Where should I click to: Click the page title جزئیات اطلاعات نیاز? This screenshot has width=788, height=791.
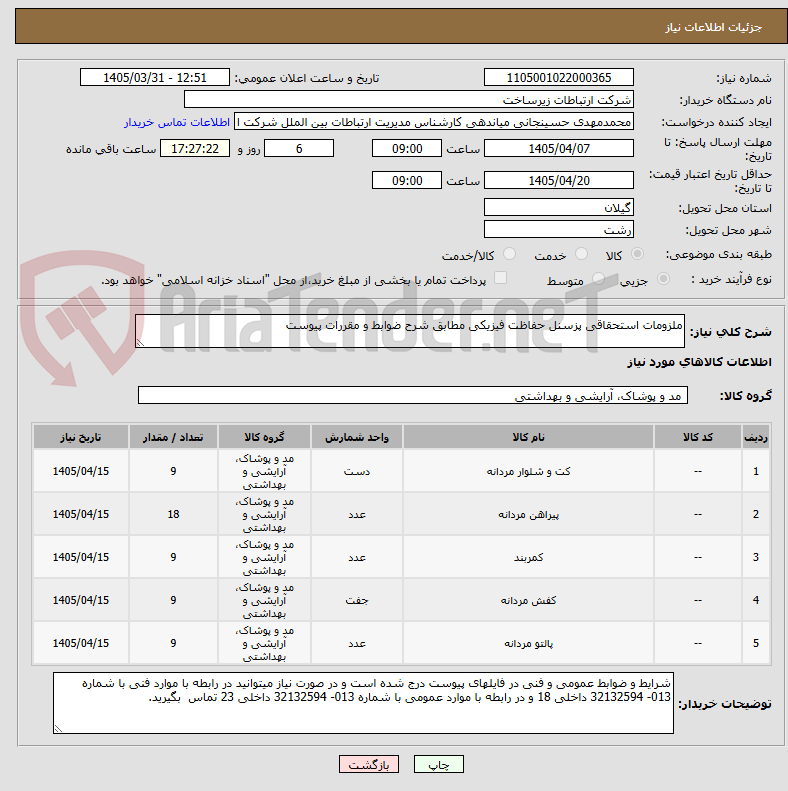(x=713, y=27)
